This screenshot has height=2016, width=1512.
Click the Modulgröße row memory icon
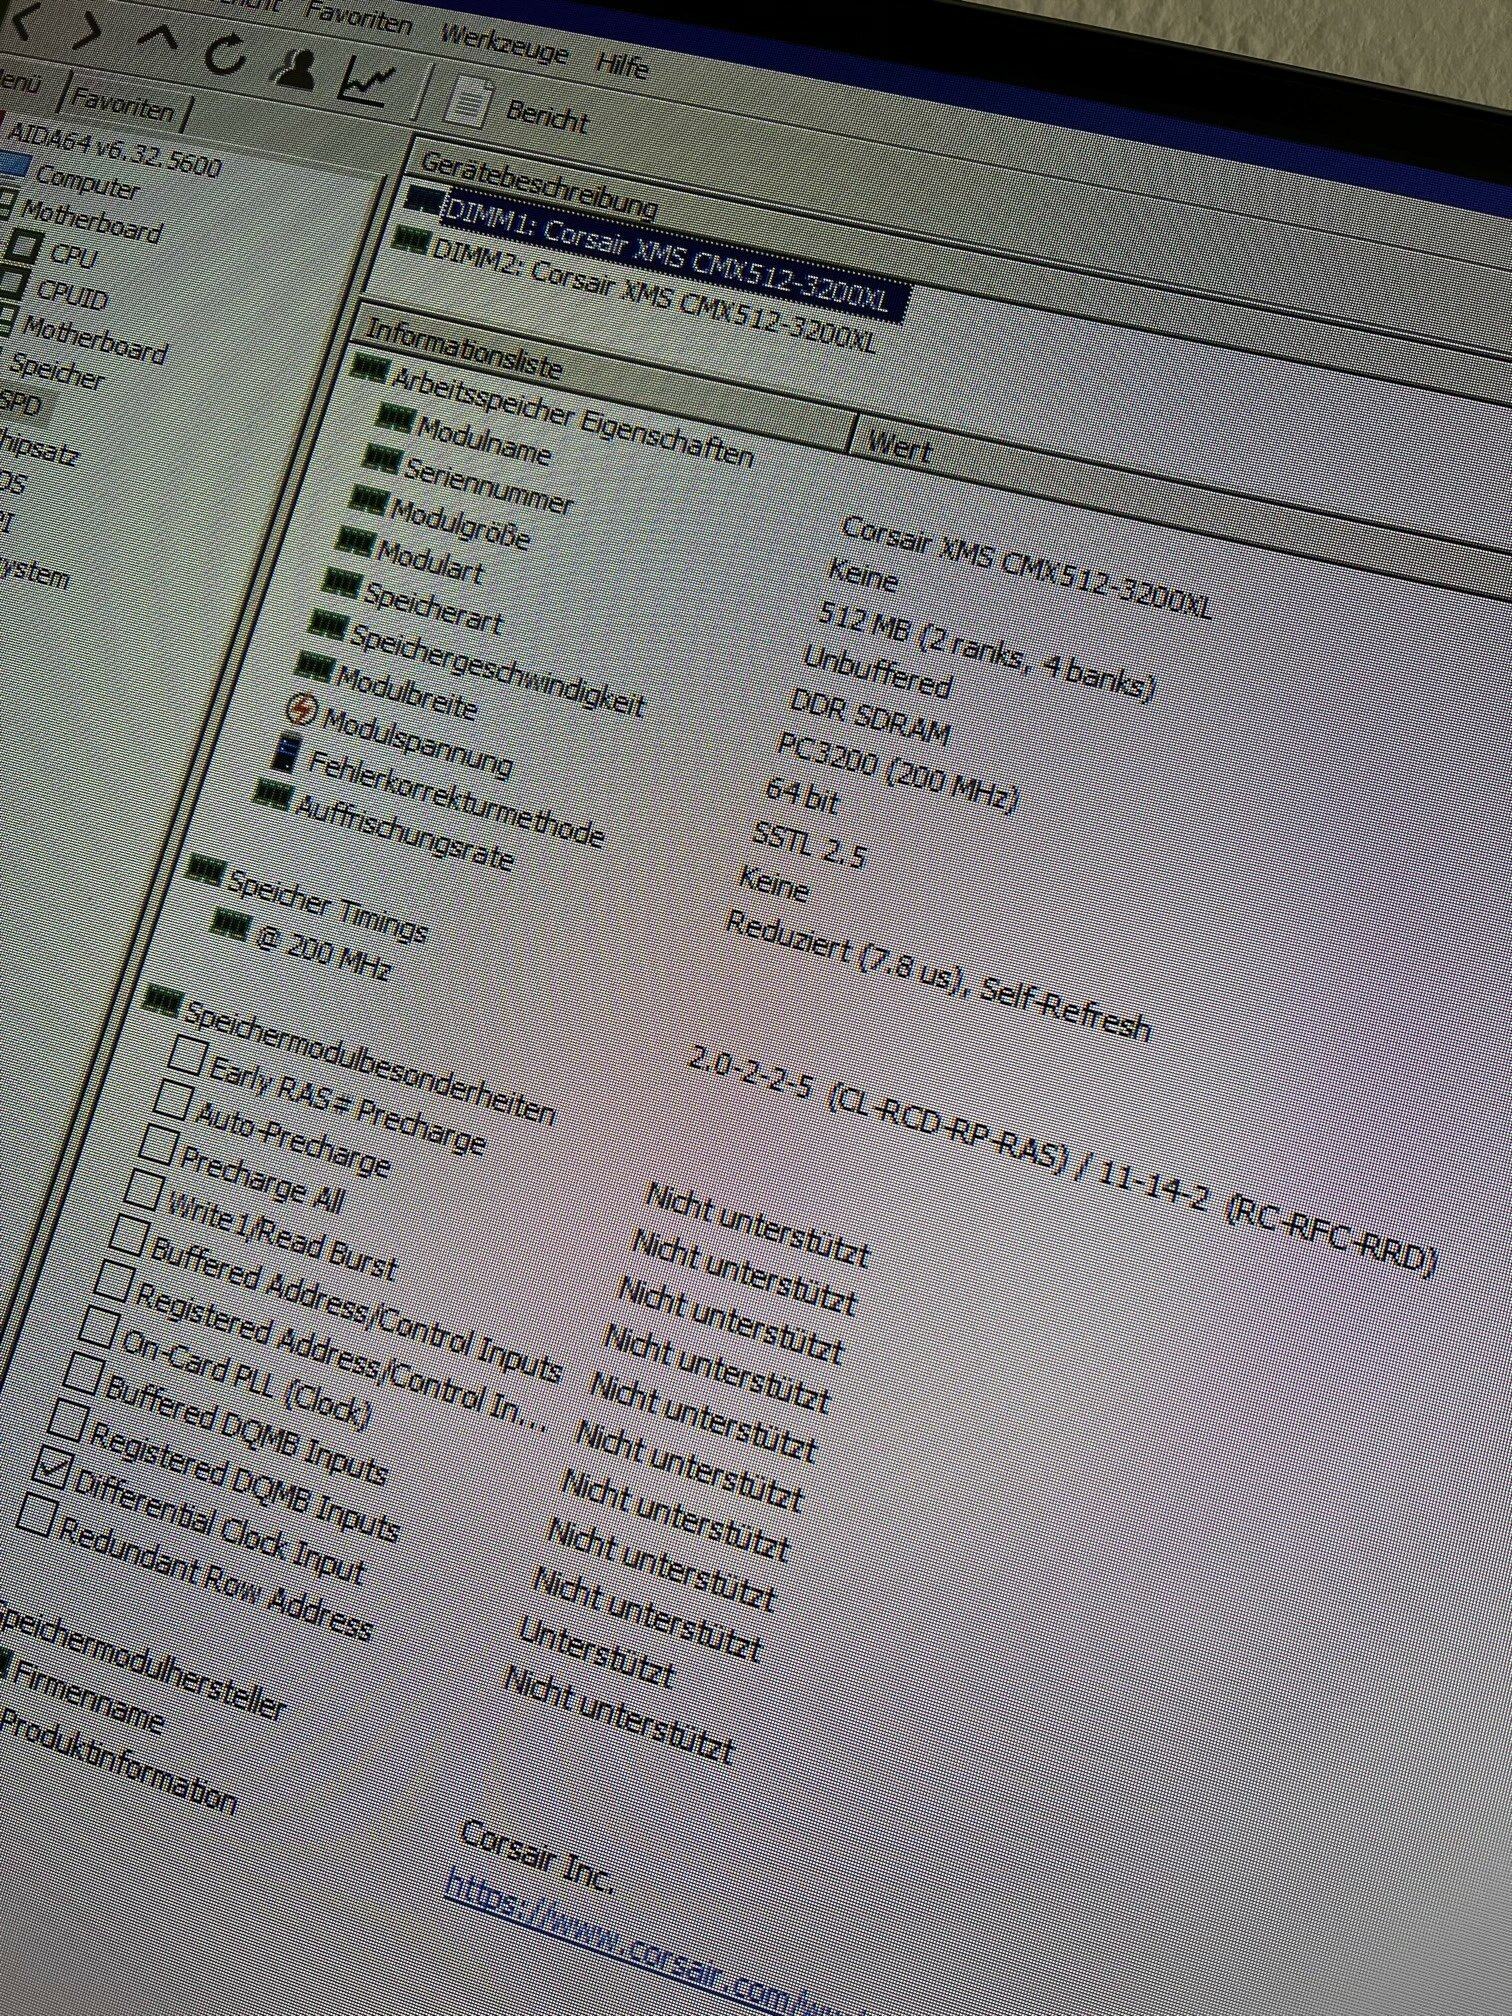pos(367,498)
